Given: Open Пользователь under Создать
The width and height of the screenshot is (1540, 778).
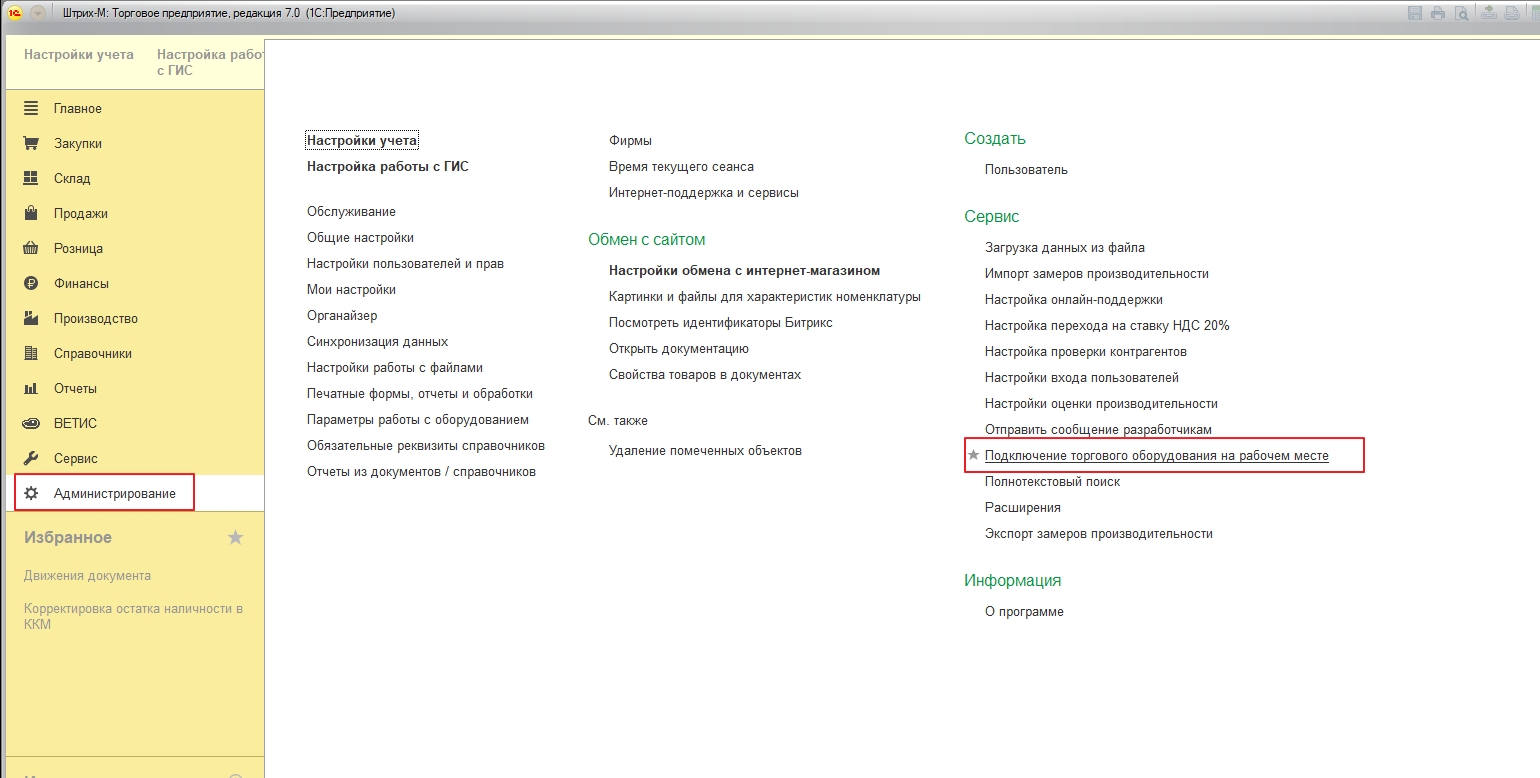Looking at the screenshot, I should point(1026,170).
